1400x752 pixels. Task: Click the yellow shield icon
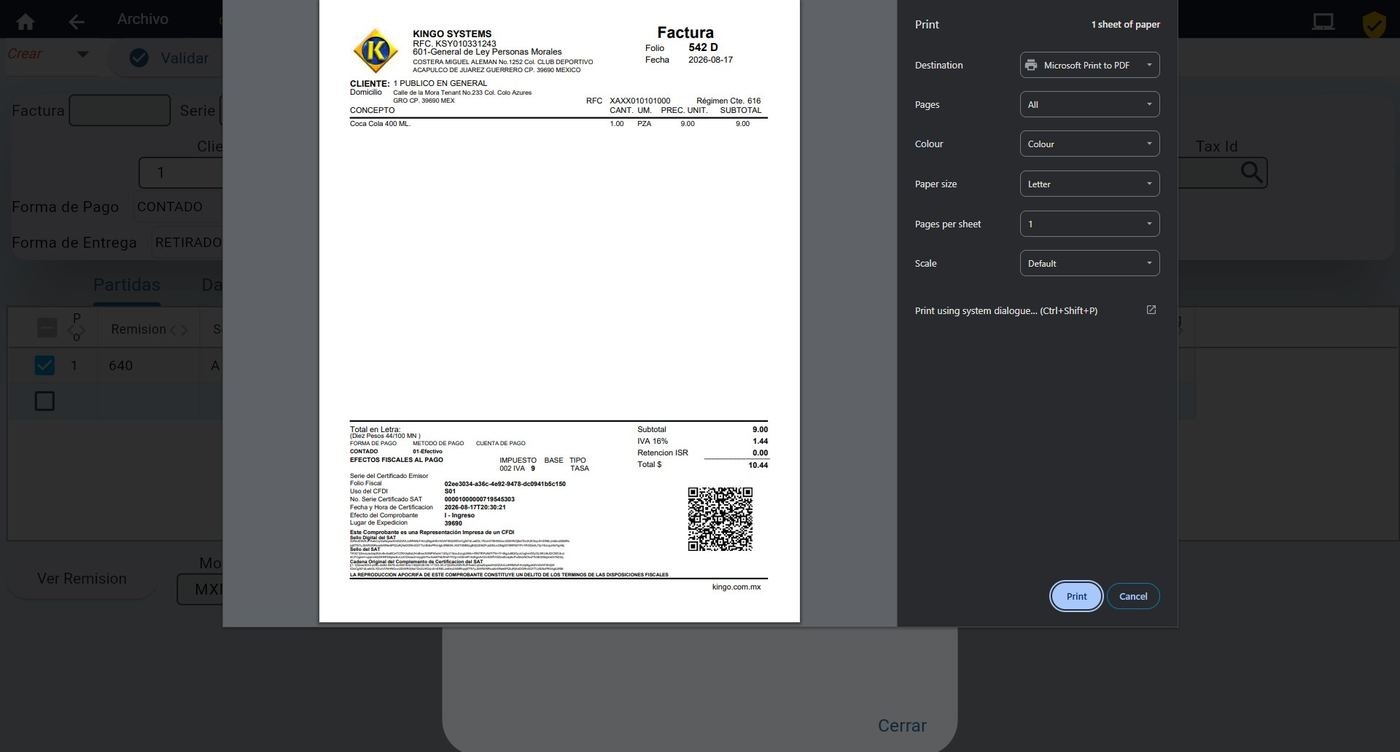(1374, 24)
